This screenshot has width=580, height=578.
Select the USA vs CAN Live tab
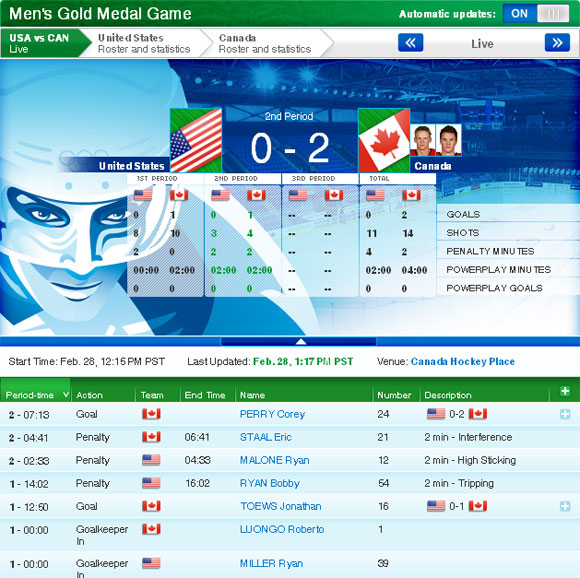(39, 43)
